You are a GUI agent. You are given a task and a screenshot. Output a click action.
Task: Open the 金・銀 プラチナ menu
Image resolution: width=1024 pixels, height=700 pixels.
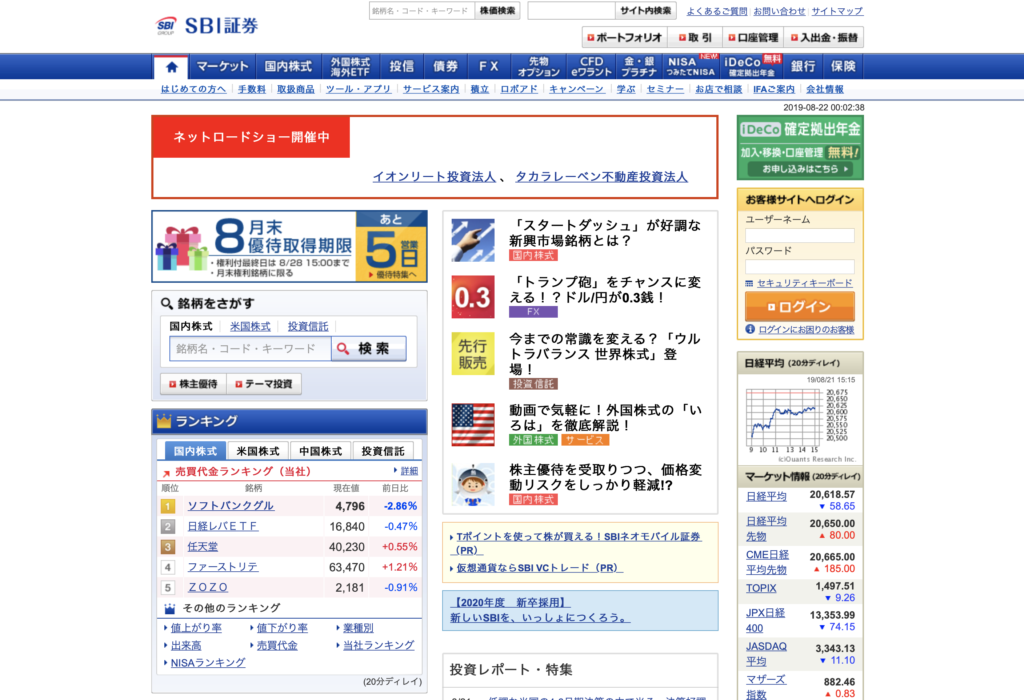click(x=639, y=67)
